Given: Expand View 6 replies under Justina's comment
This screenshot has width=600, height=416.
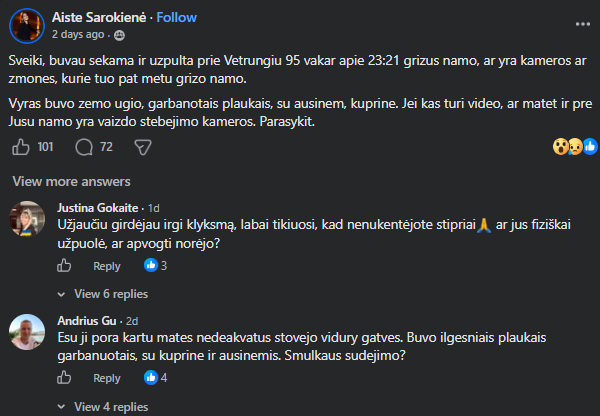Looking at the screenshot, I should tap(103, 294).
